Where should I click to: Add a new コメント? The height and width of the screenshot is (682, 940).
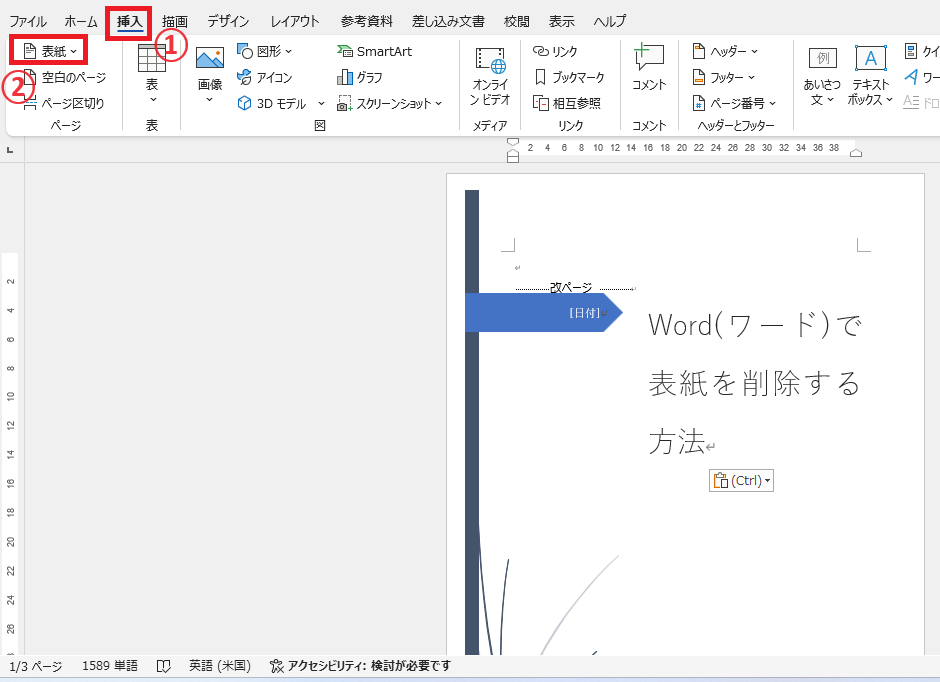(649, 67)
